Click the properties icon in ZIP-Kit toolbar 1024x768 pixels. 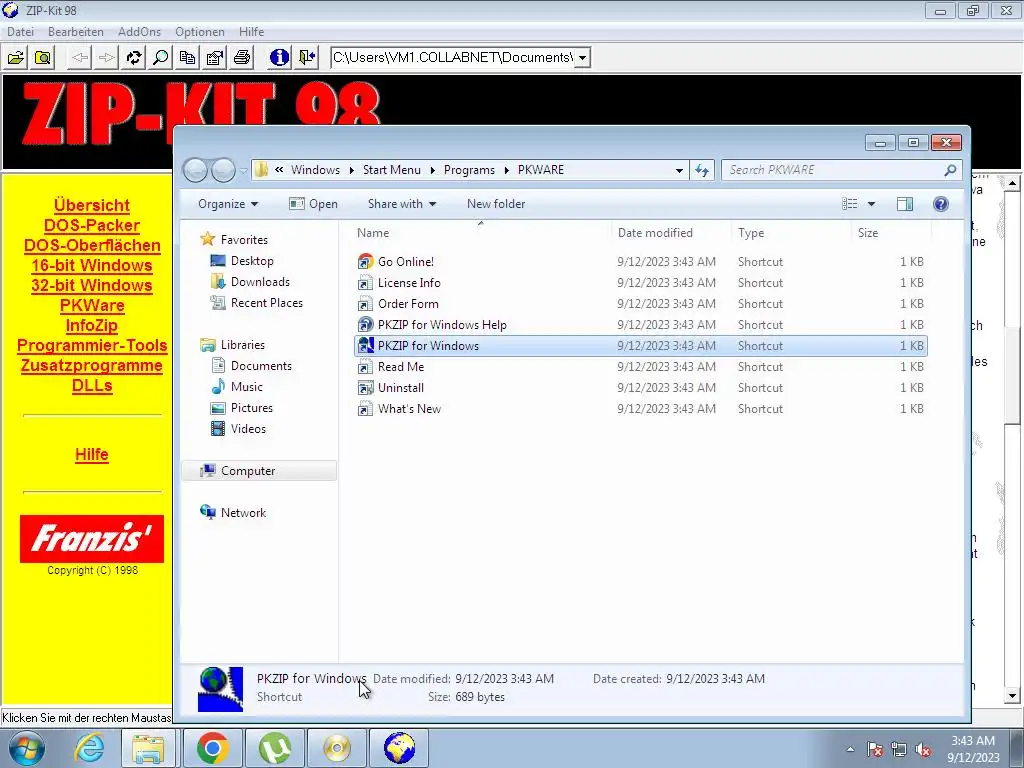pos(215,57)
